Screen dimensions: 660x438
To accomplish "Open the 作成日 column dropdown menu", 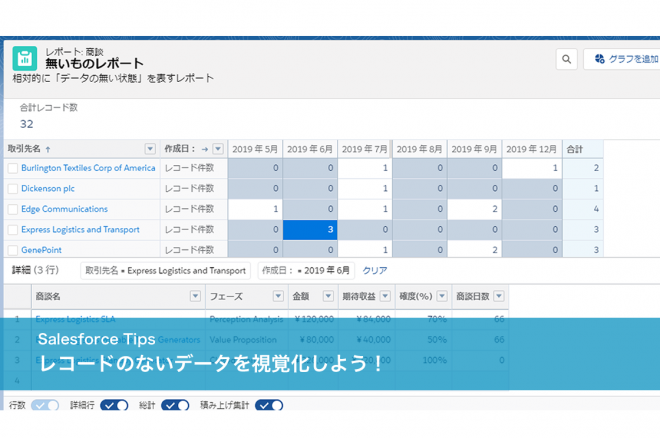I will coord(218,149).
